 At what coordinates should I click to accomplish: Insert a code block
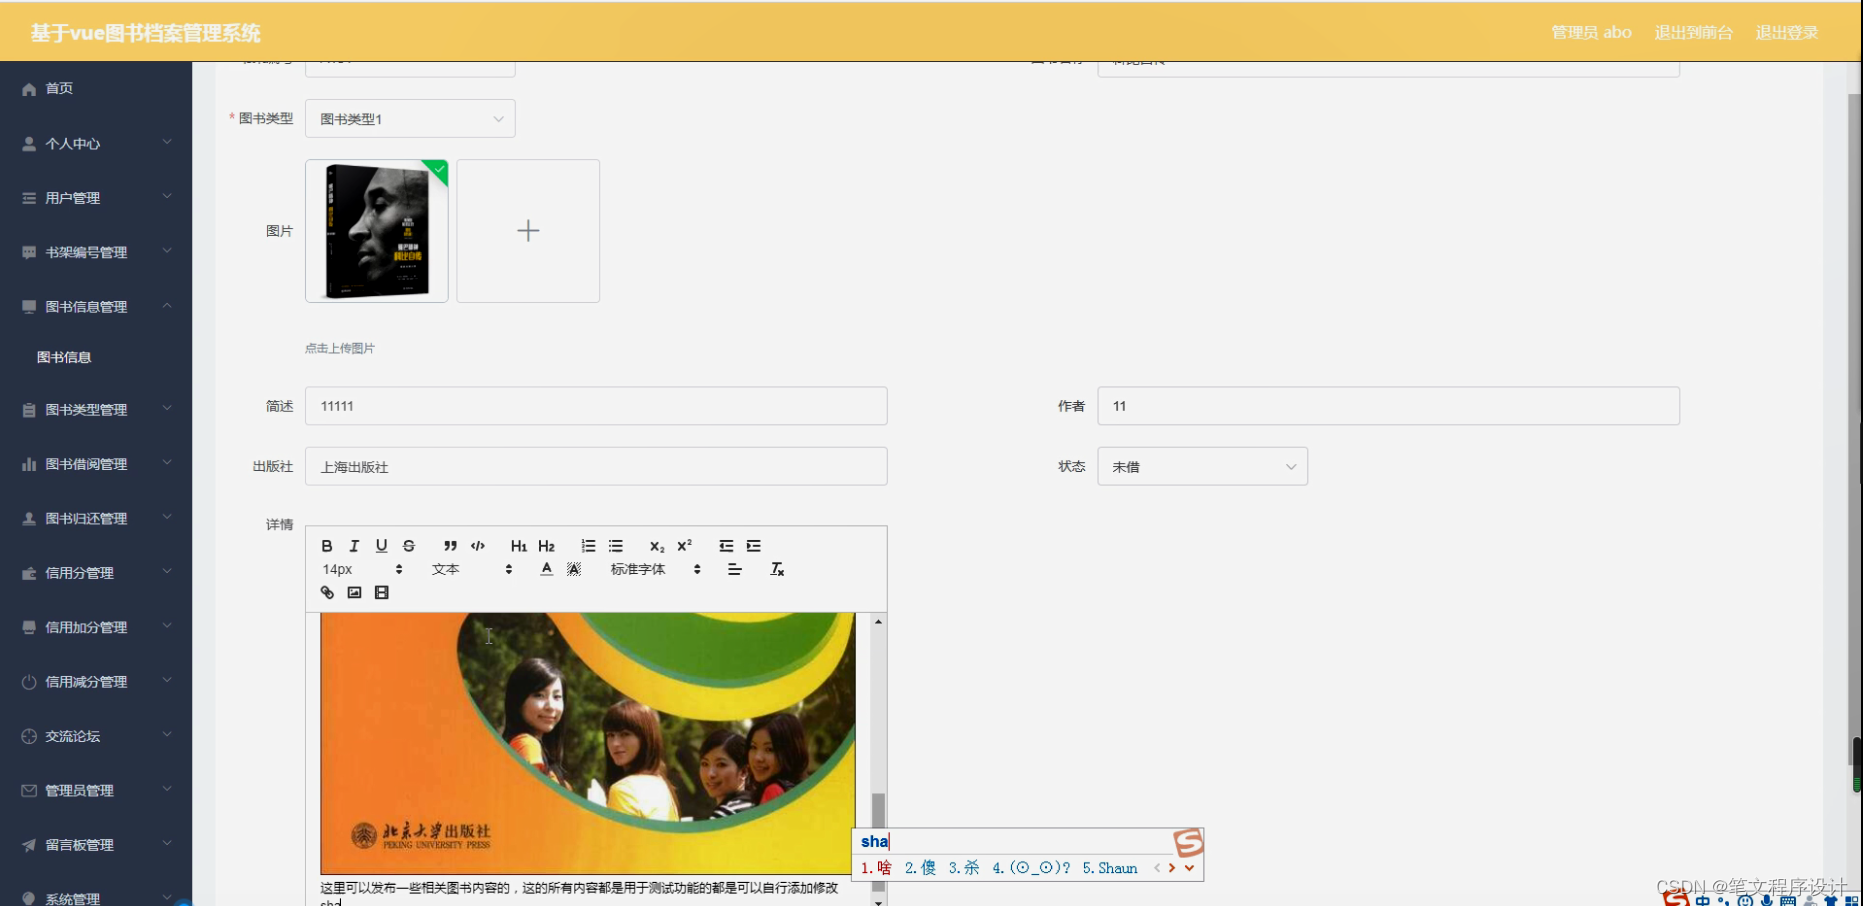click(x=478, y=545)
